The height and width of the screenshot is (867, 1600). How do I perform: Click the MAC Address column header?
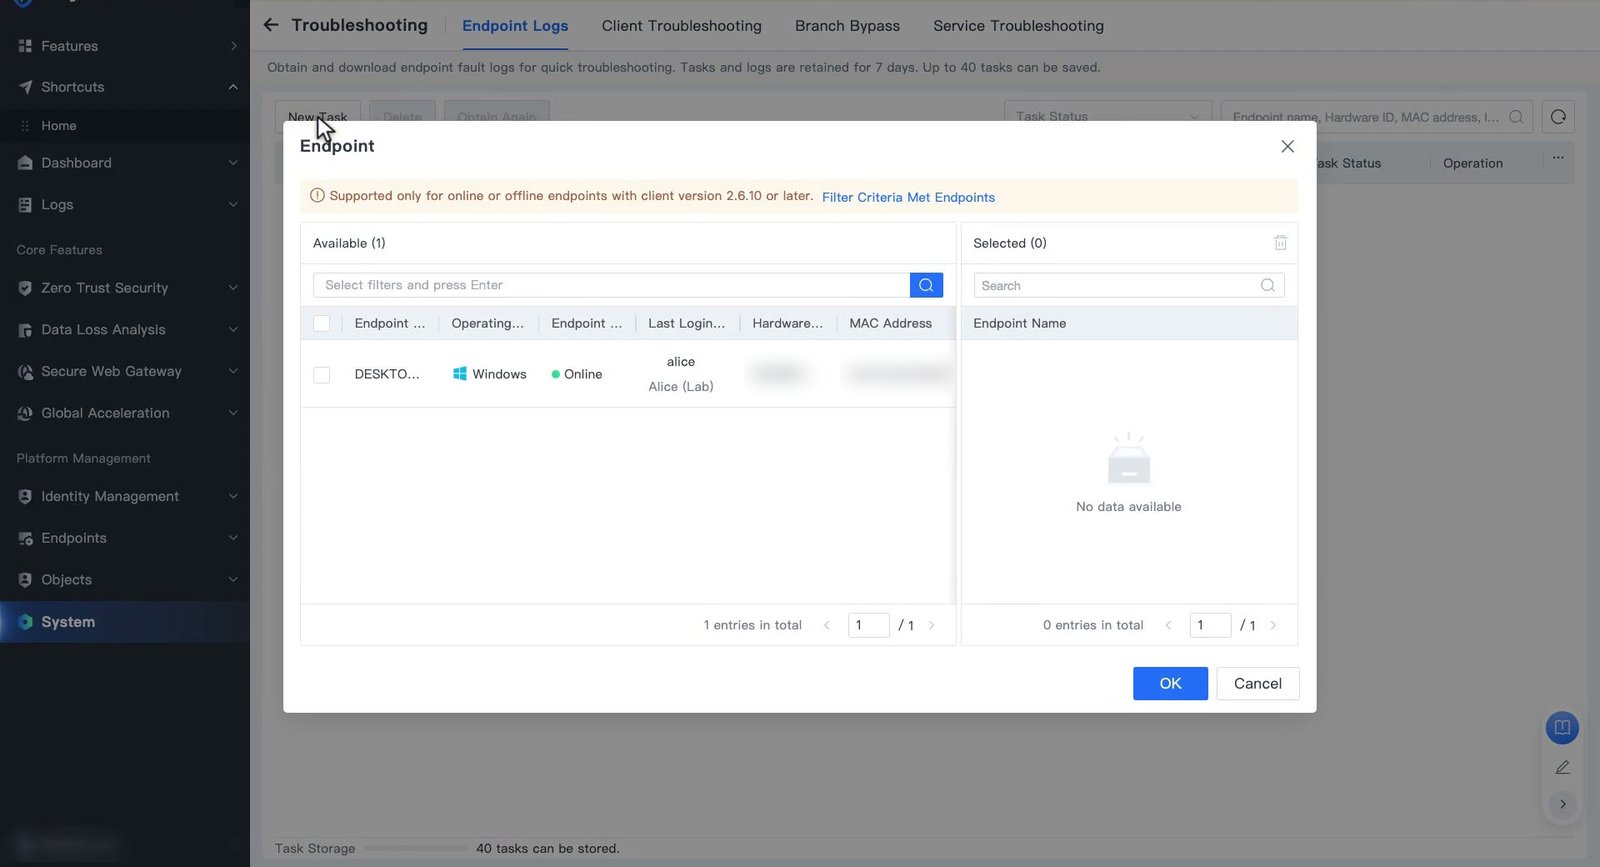click(890, 323)
